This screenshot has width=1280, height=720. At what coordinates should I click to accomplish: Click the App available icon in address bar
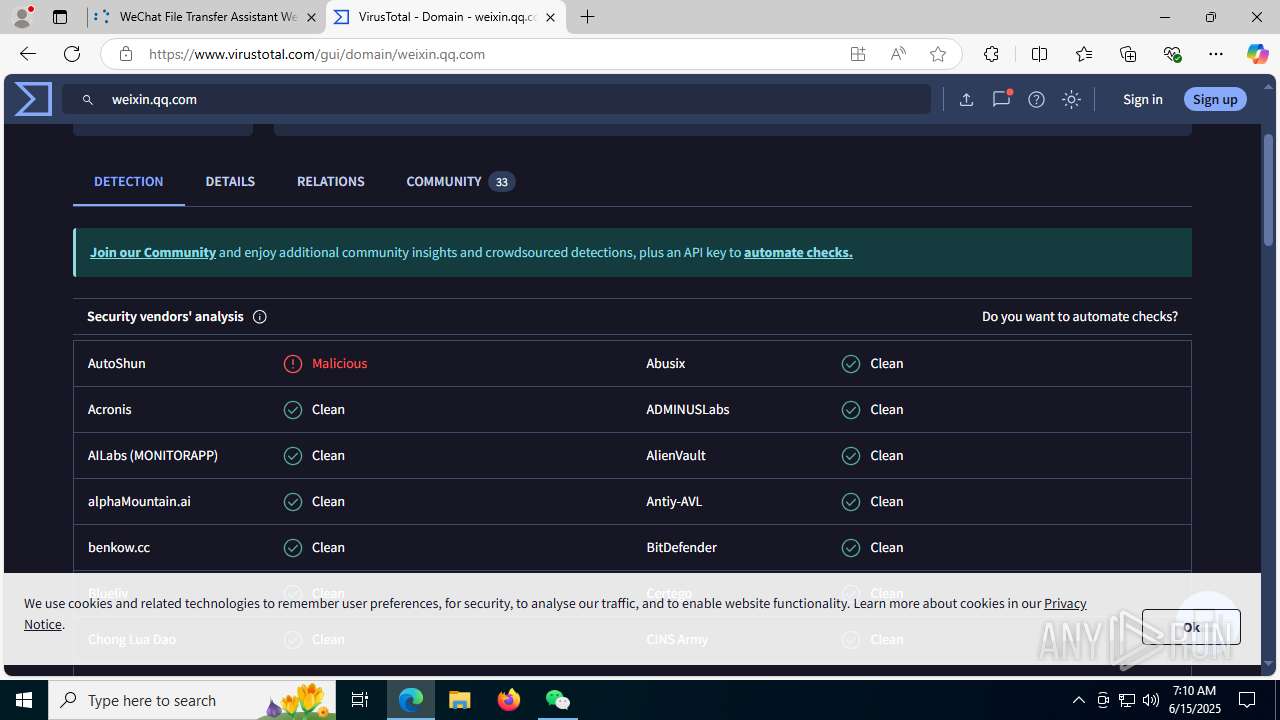tap(858, 54)
